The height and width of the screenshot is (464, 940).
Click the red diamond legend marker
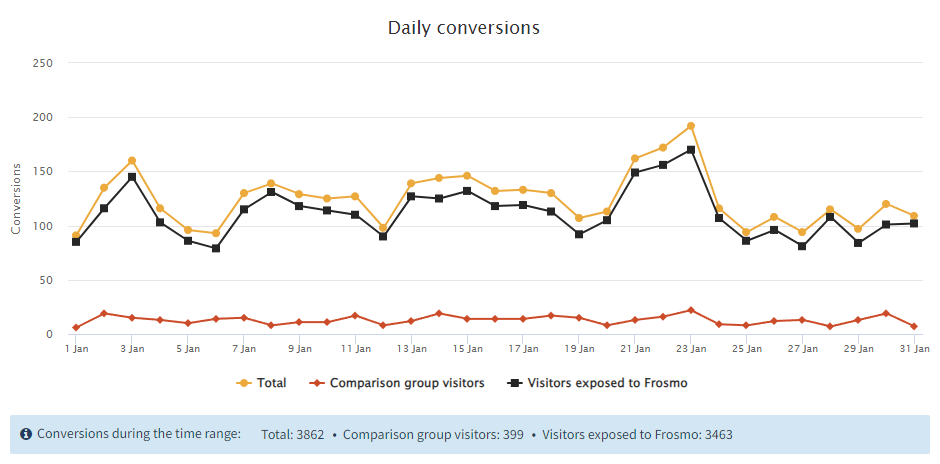pos(316,383)
